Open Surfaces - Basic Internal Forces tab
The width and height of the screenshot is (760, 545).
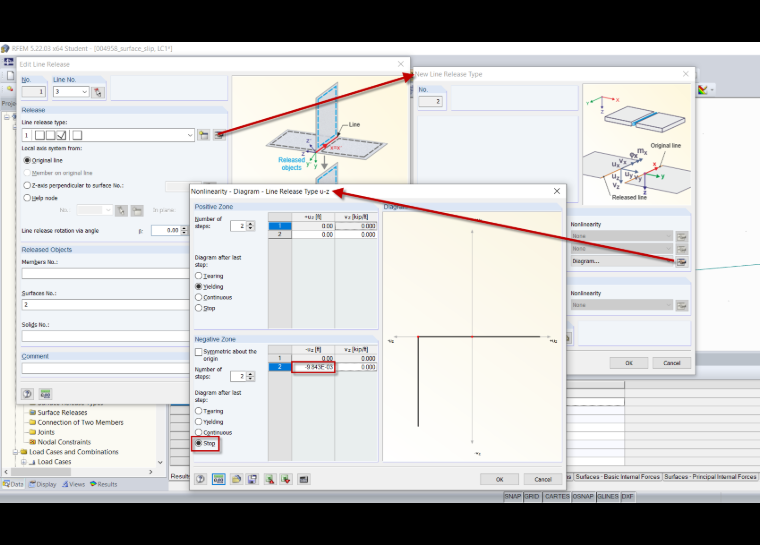(617, 477)
